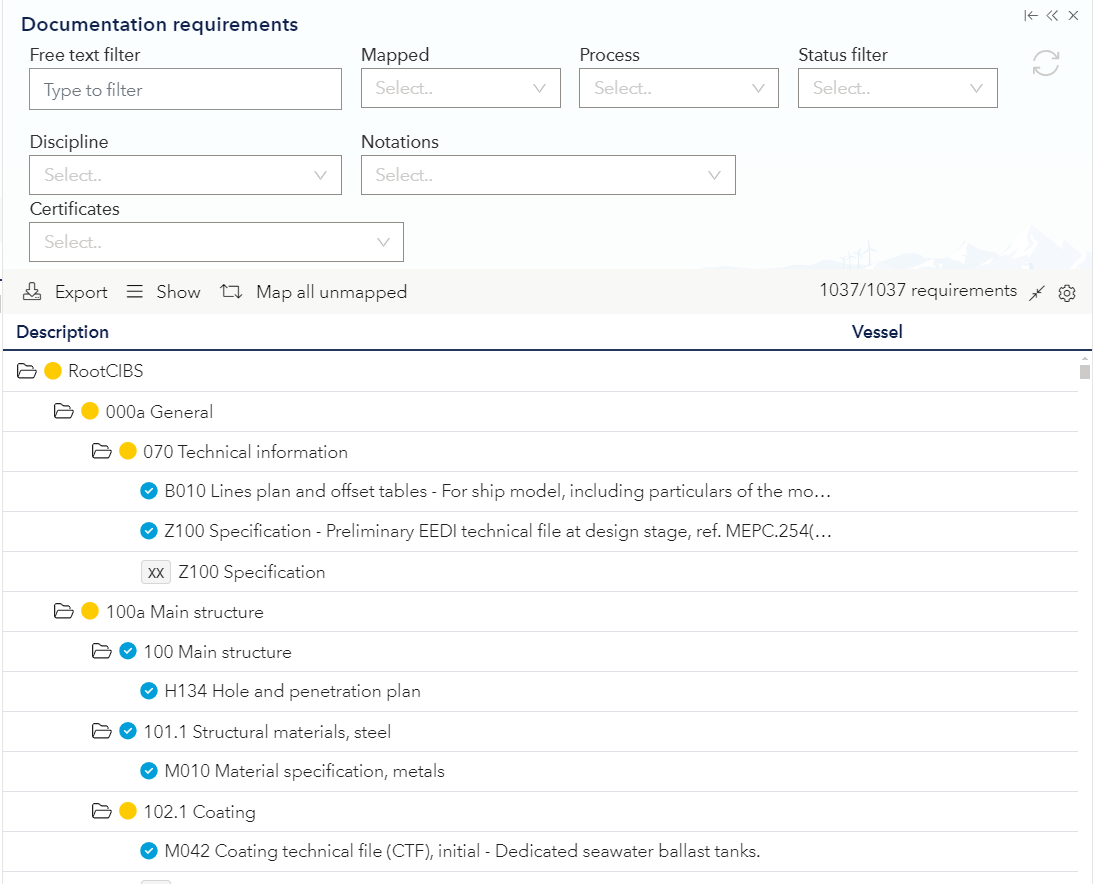Click the Vessel column header

click(x=877, y=331)
